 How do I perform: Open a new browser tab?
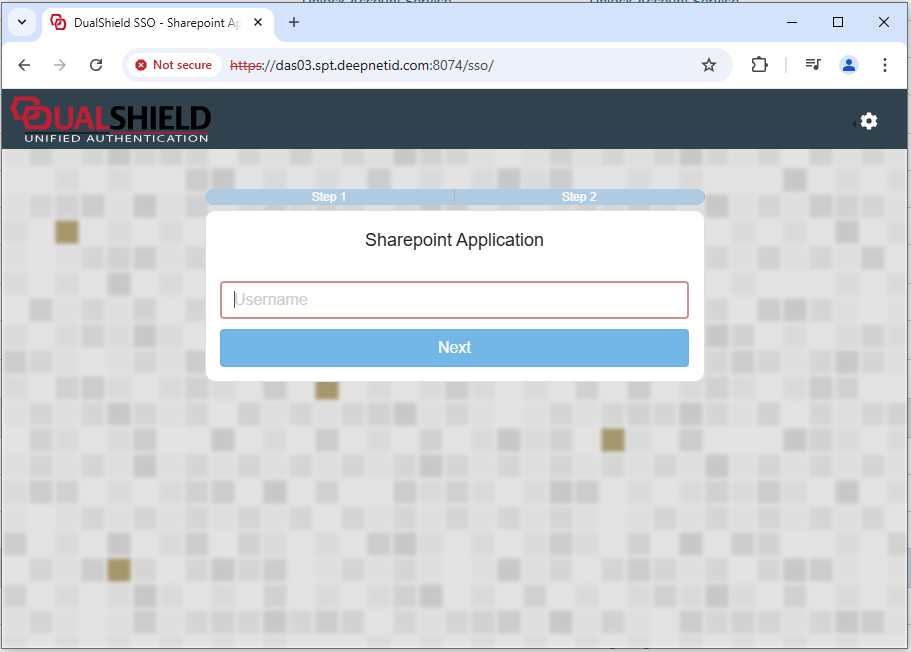[294, 22]
